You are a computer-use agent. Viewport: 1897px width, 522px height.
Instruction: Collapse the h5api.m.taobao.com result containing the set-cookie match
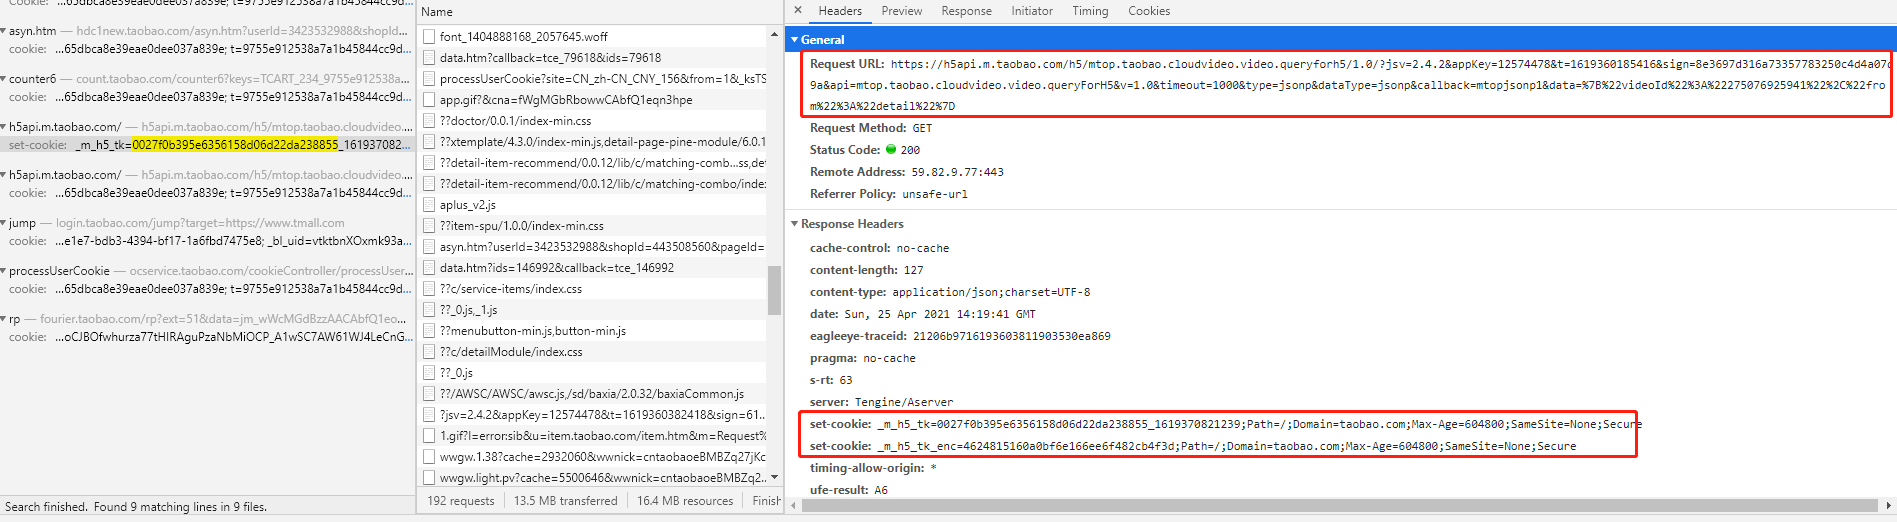point(4,127)
